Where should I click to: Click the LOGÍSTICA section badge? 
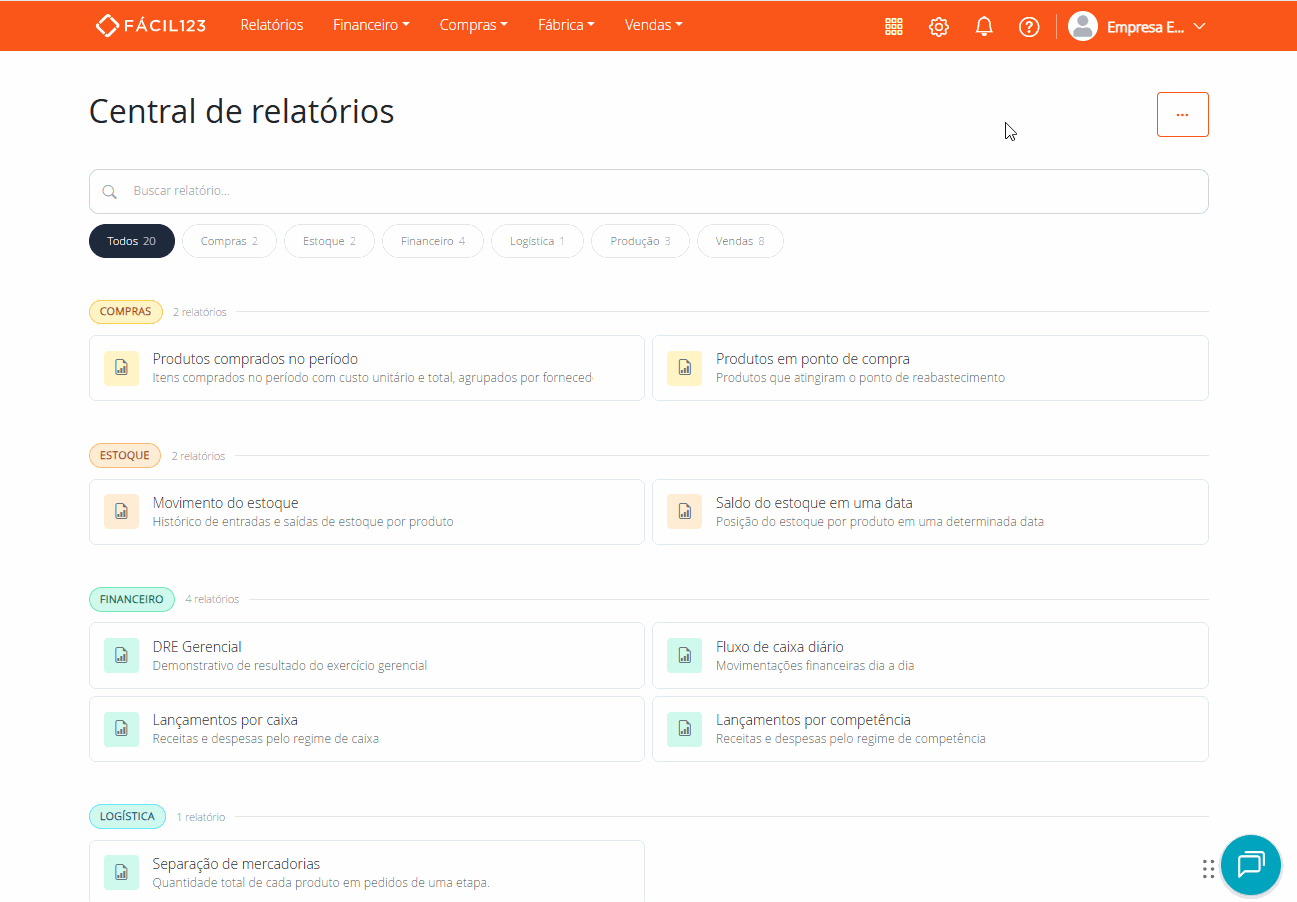127,816
